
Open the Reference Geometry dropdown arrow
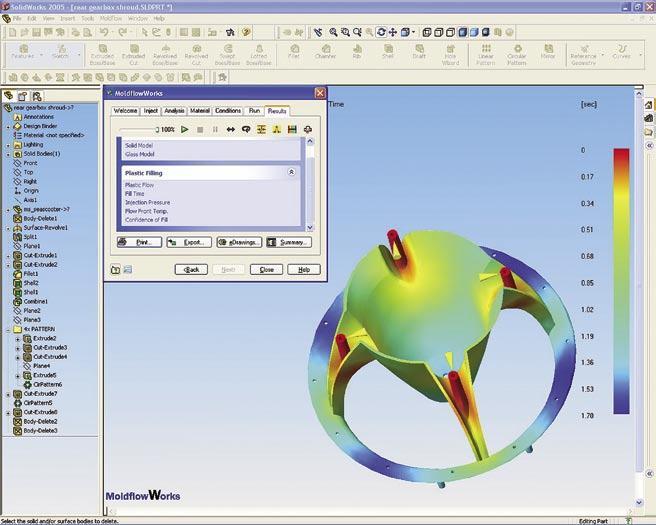click(x=602, y=55)
